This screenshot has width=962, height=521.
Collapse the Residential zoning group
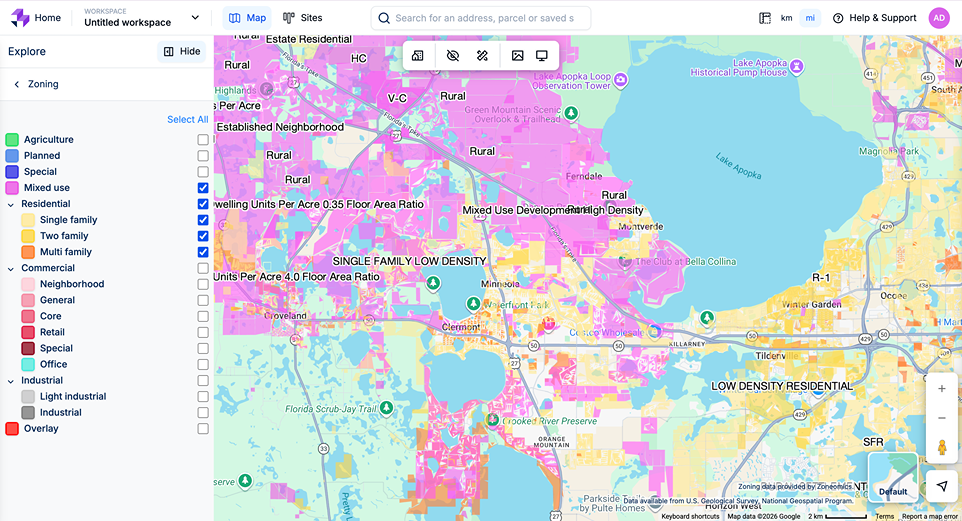tap(11, 204)
